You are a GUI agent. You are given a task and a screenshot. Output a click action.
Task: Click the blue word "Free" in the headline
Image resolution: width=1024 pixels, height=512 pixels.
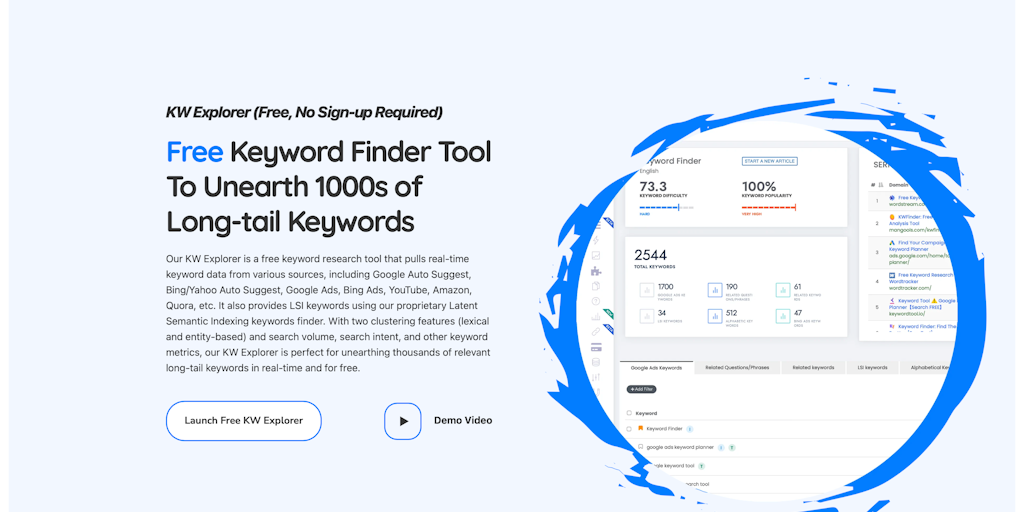195,152
